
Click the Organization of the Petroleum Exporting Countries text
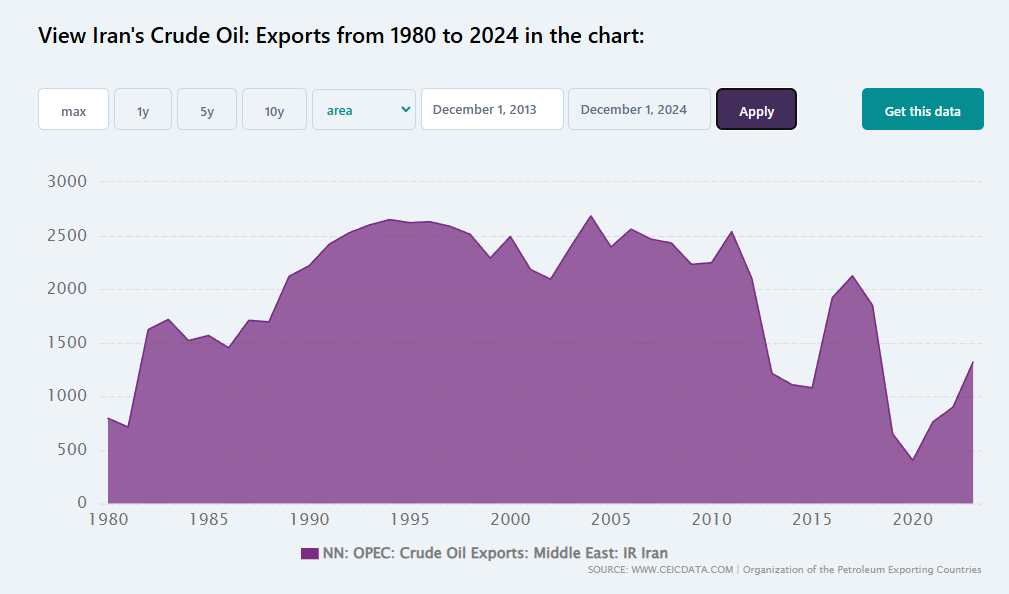point(862,570)
